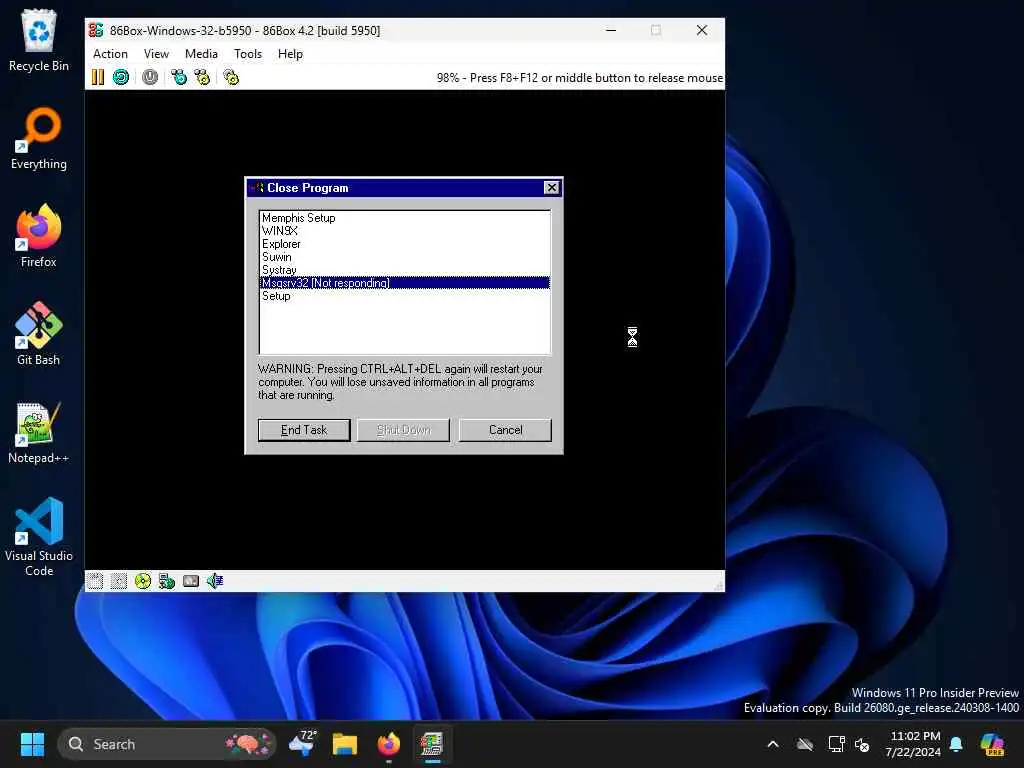Viewport: 1024px width, 768px height.
Task: Click the taskbar Search box
Action: [x=167, y=744]
